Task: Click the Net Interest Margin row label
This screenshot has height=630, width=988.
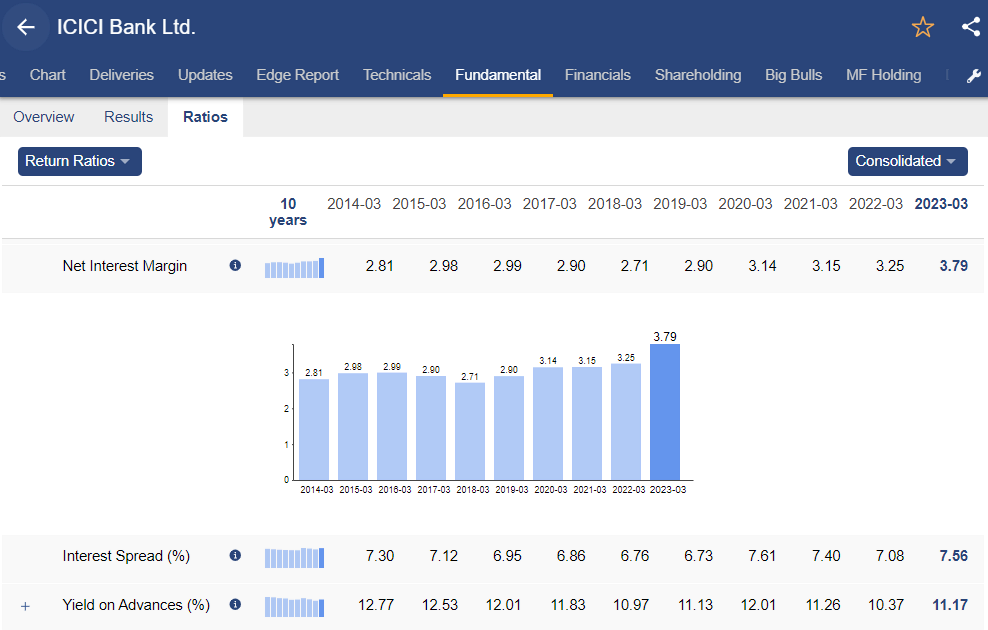Action: tap(125, 266)
